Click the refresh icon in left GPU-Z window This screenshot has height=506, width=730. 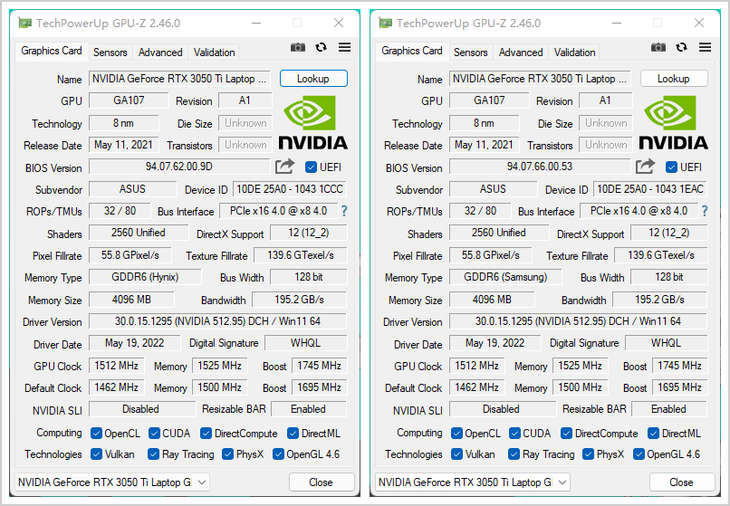[321, 47]
